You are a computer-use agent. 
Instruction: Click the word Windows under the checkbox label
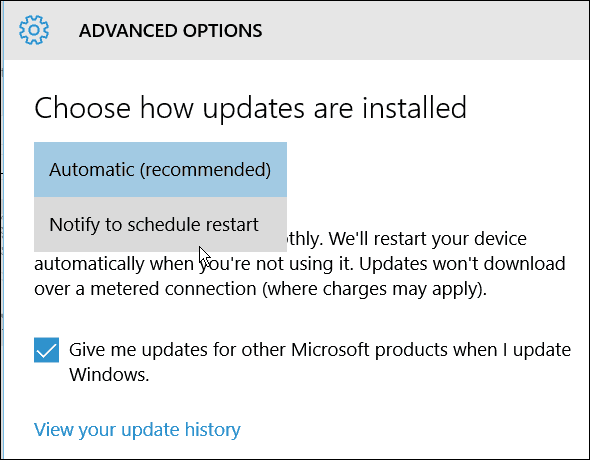(109, 375)
